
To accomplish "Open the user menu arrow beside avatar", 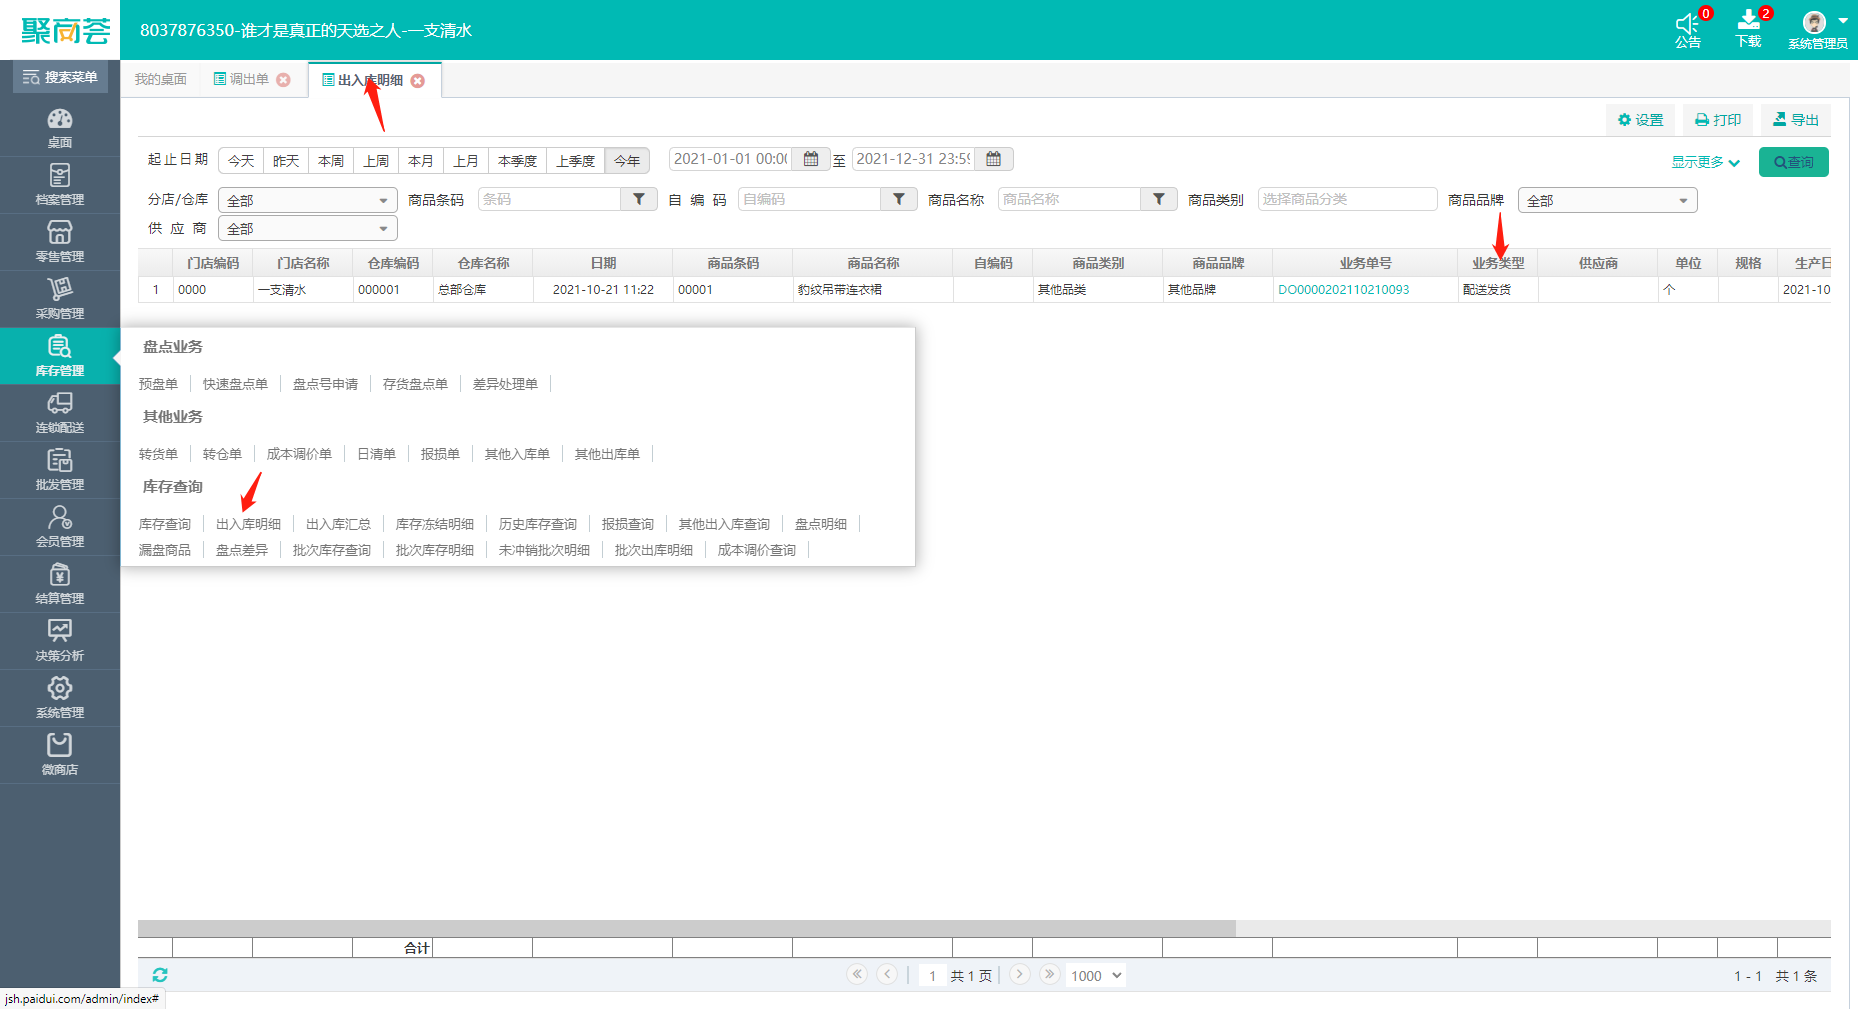I will 1843,20.
